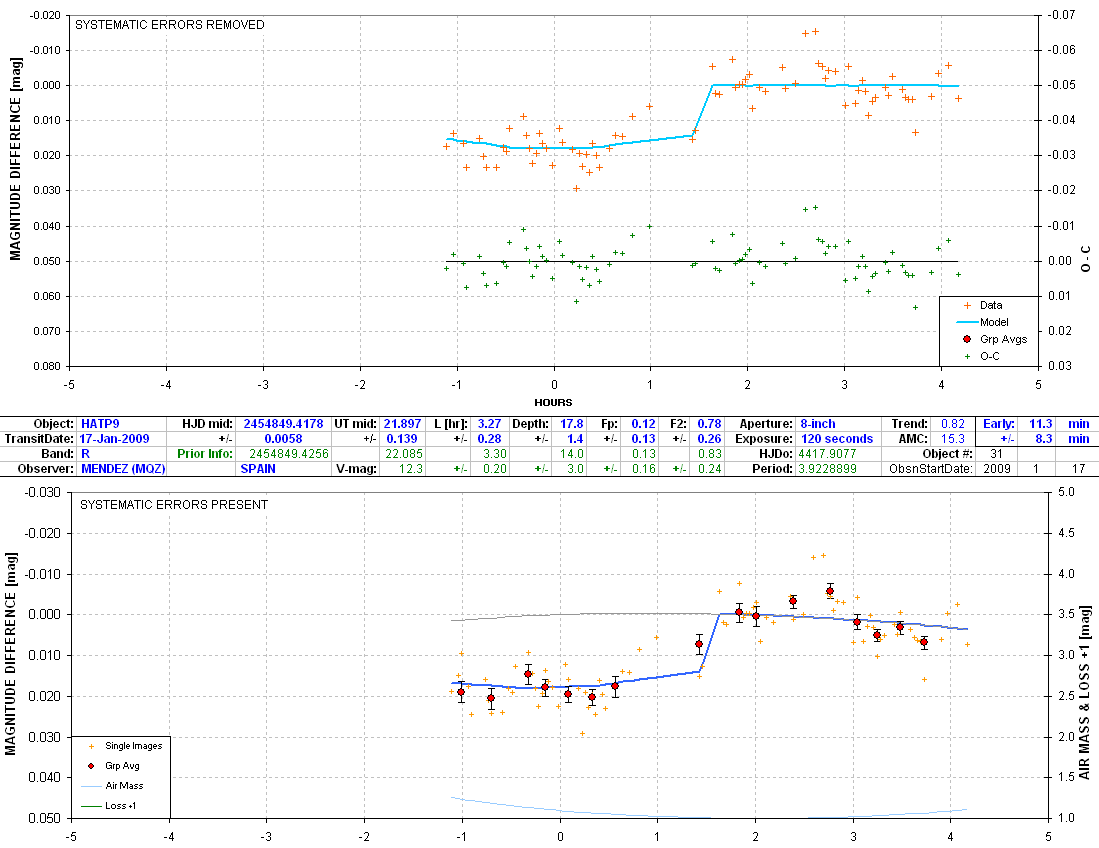This screenshot has width=1099, height=848.
Task: Select the Trend value 0.82
Action: point(953,423)
